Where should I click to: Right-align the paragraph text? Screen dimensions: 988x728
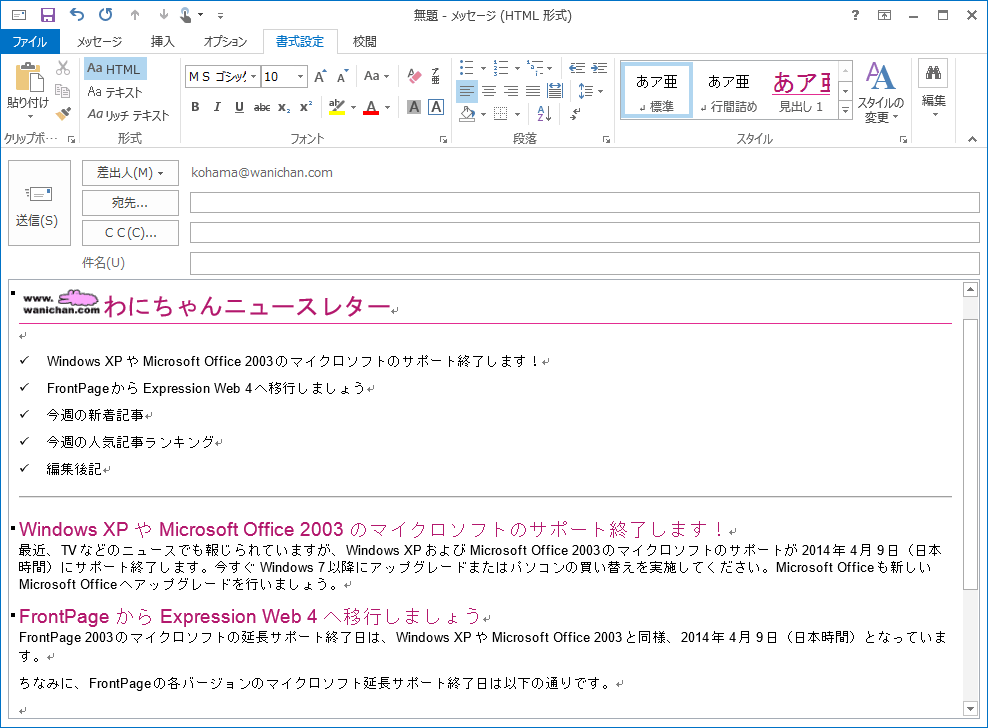pyautogui.click(x=511, y=91)
